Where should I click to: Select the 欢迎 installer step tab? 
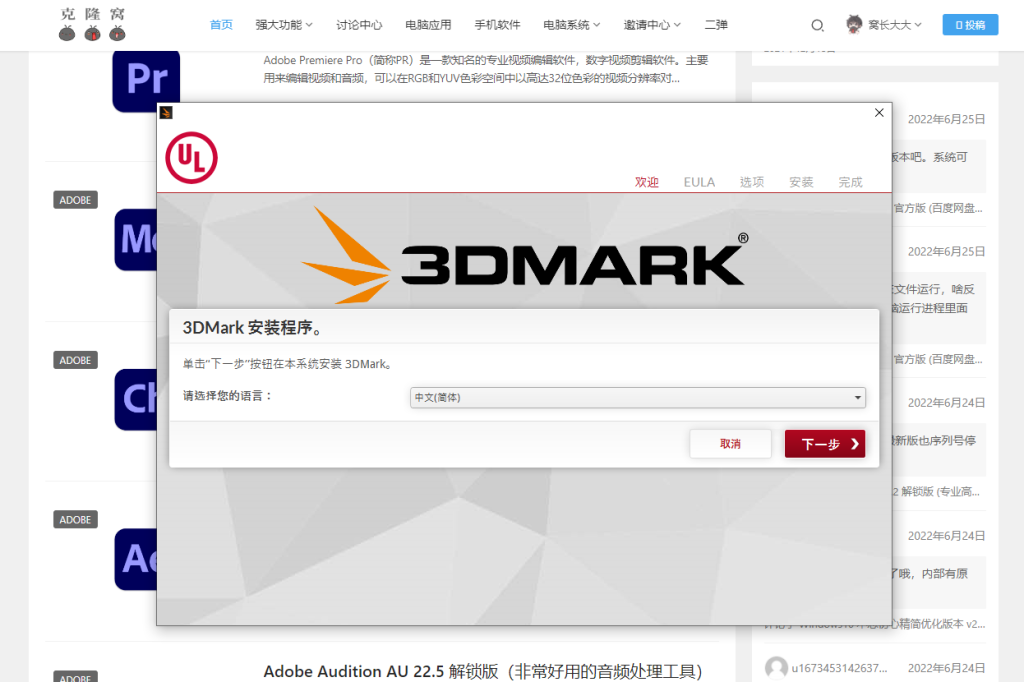pos(647,182)
